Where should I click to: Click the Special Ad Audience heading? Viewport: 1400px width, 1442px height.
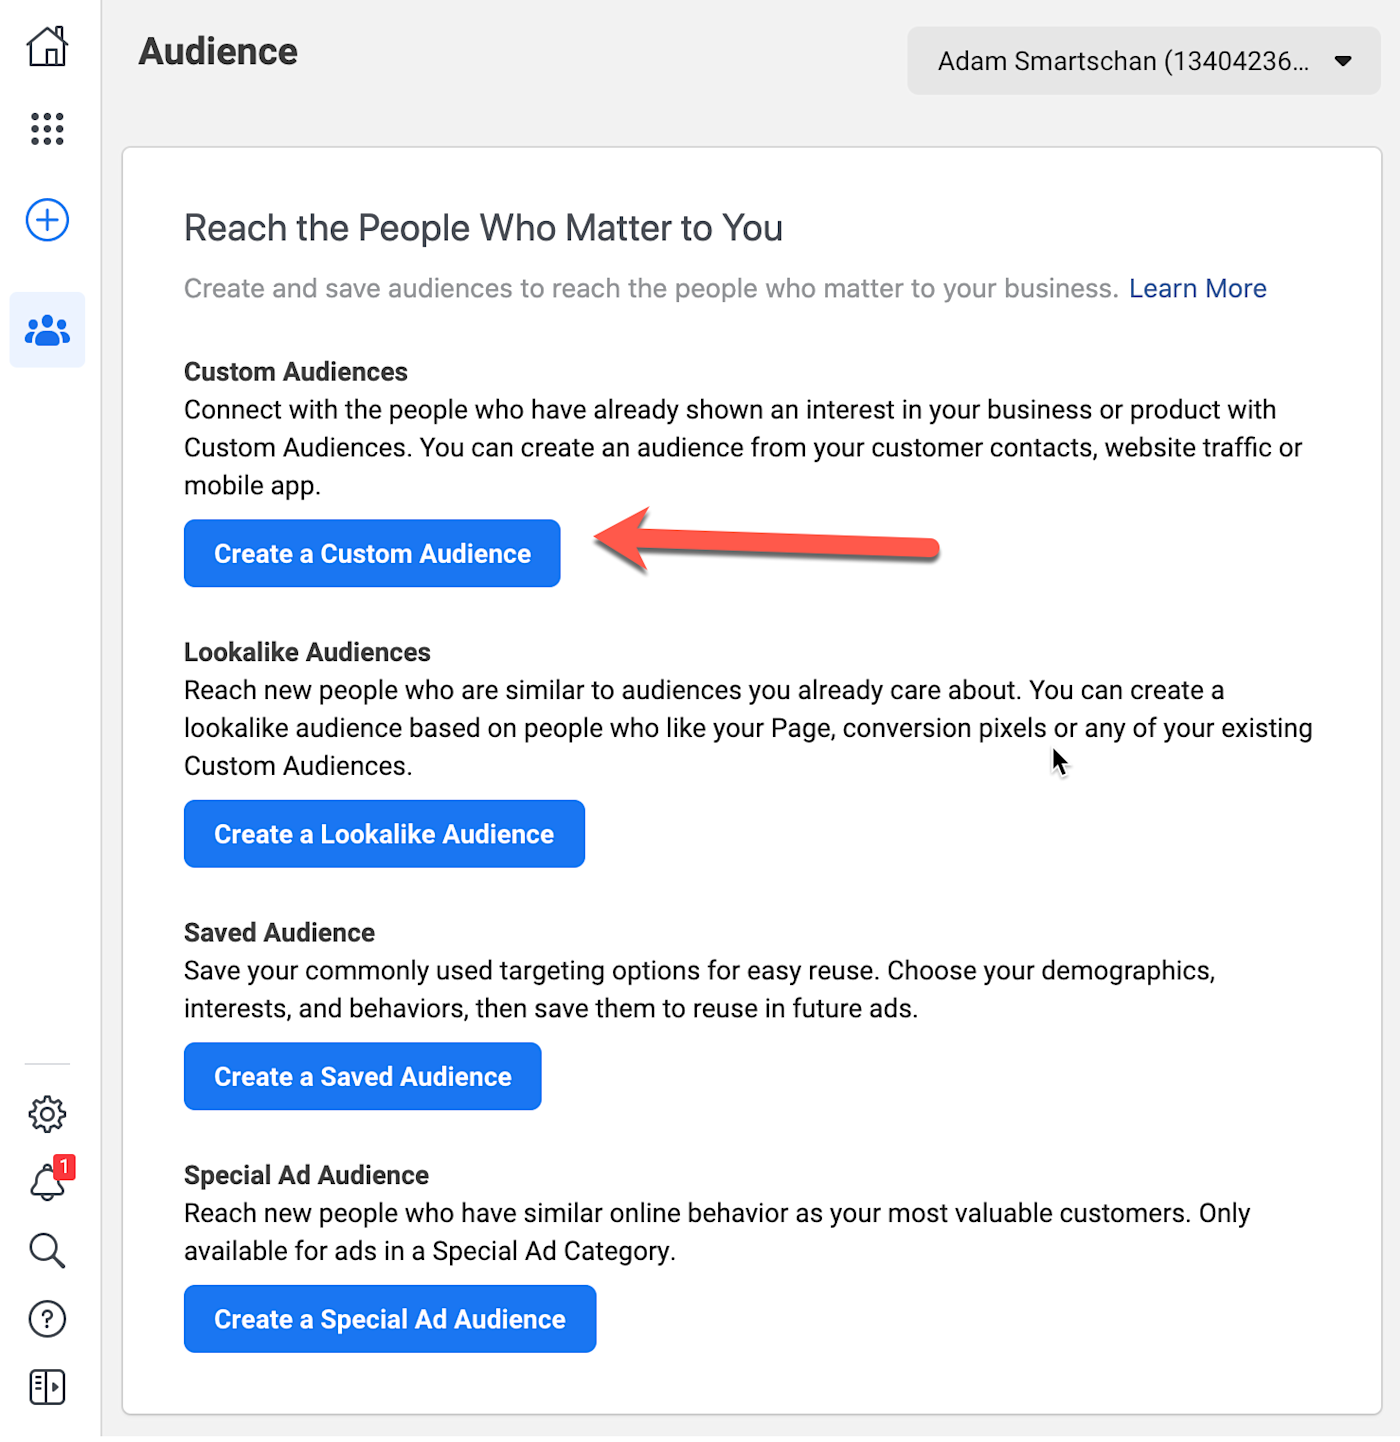306,1175
